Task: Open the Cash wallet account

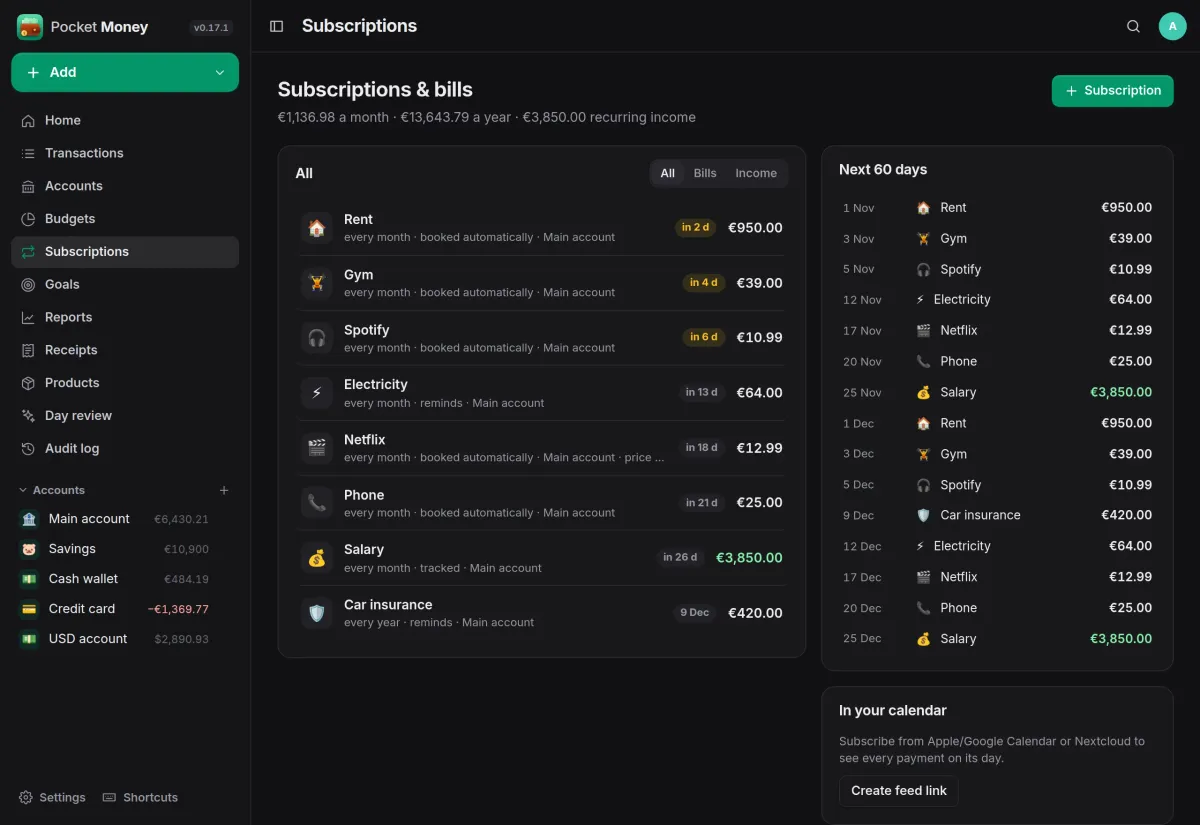Action: (x=125, y=579)
